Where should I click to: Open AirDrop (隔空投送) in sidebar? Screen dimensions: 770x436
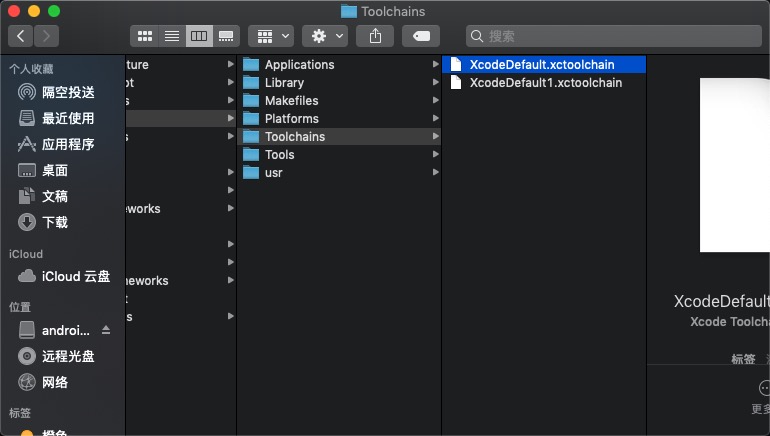62,92
